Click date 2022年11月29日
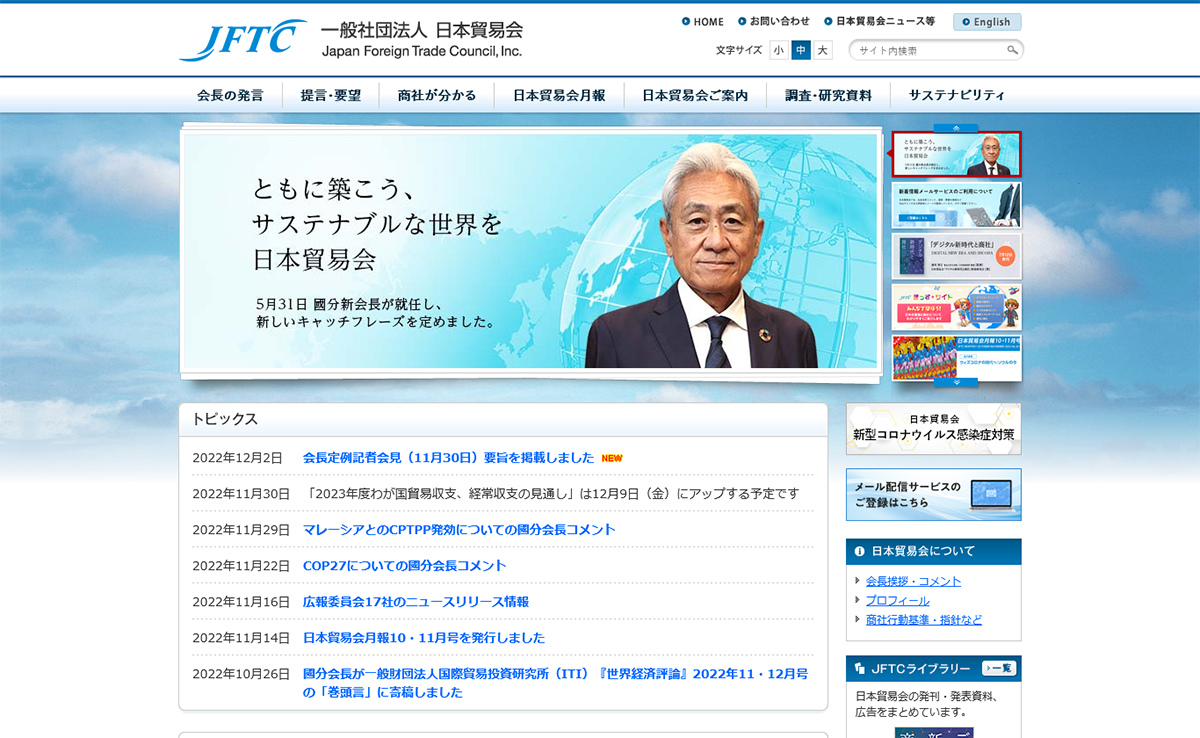Image resolution: width=1200 pixels, height=738 pixels. pyautogui.click(x=241, y=530)
